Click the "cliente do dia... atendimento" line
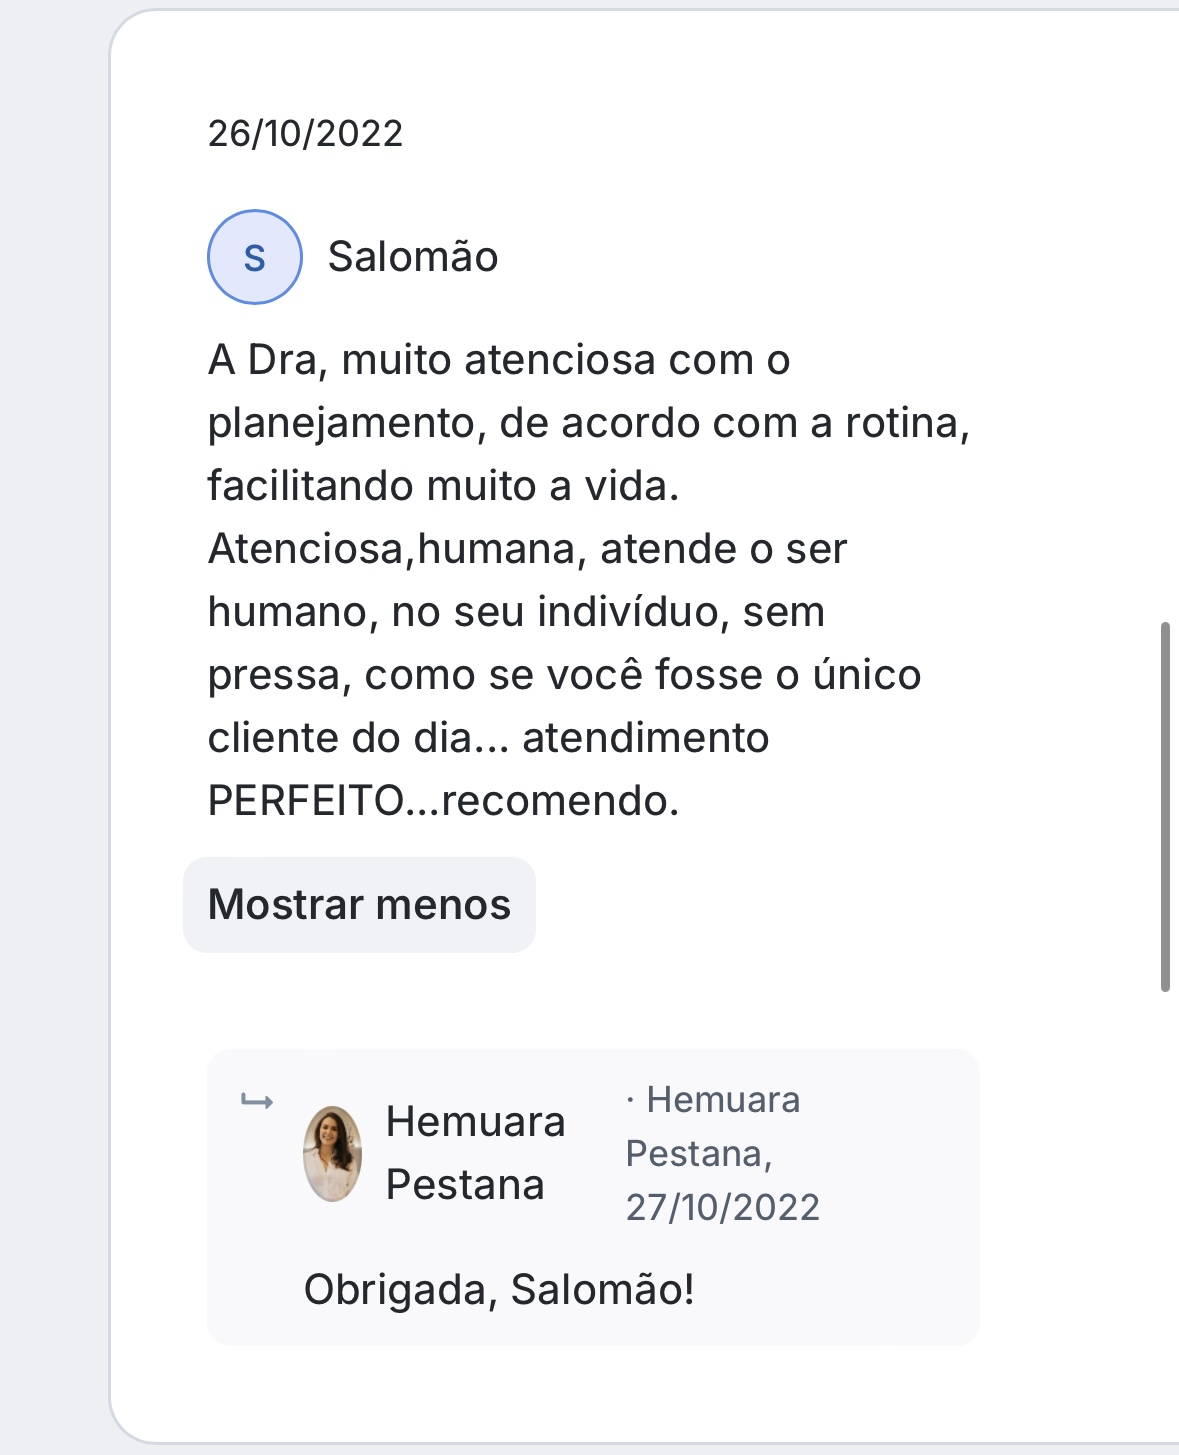This screenshot has height=1455, width=1179. click(x=488, y=738)
